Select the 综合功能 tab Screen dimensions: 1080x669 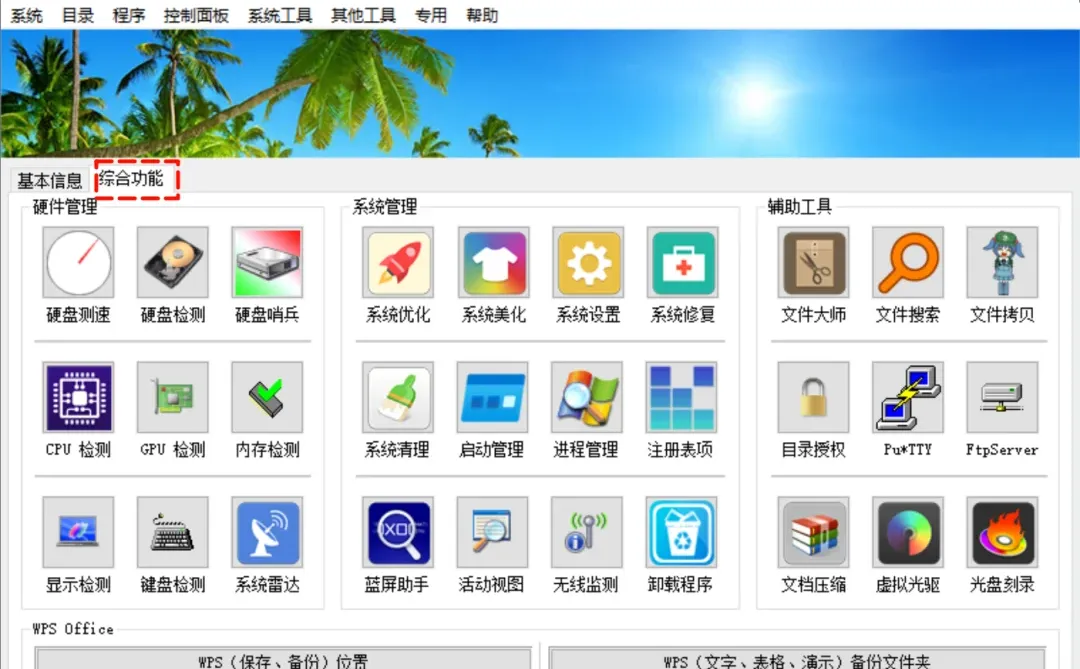click(x=135, y=180)
